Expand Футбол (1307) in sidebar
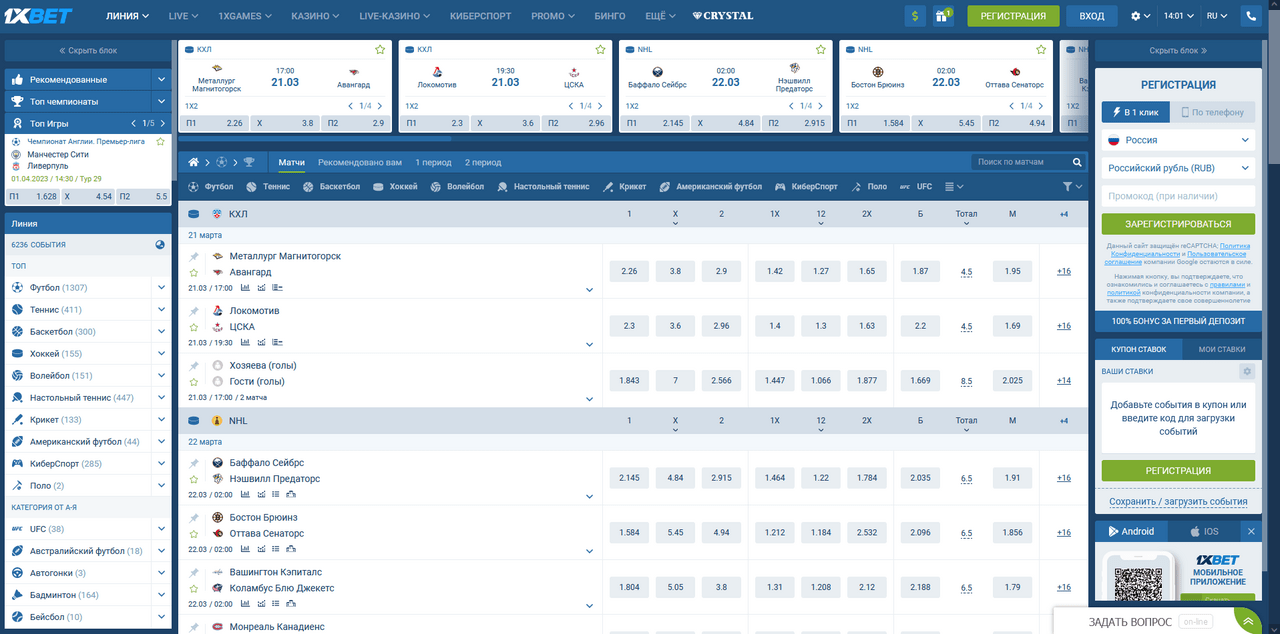1280x634 pixels. 161,287
